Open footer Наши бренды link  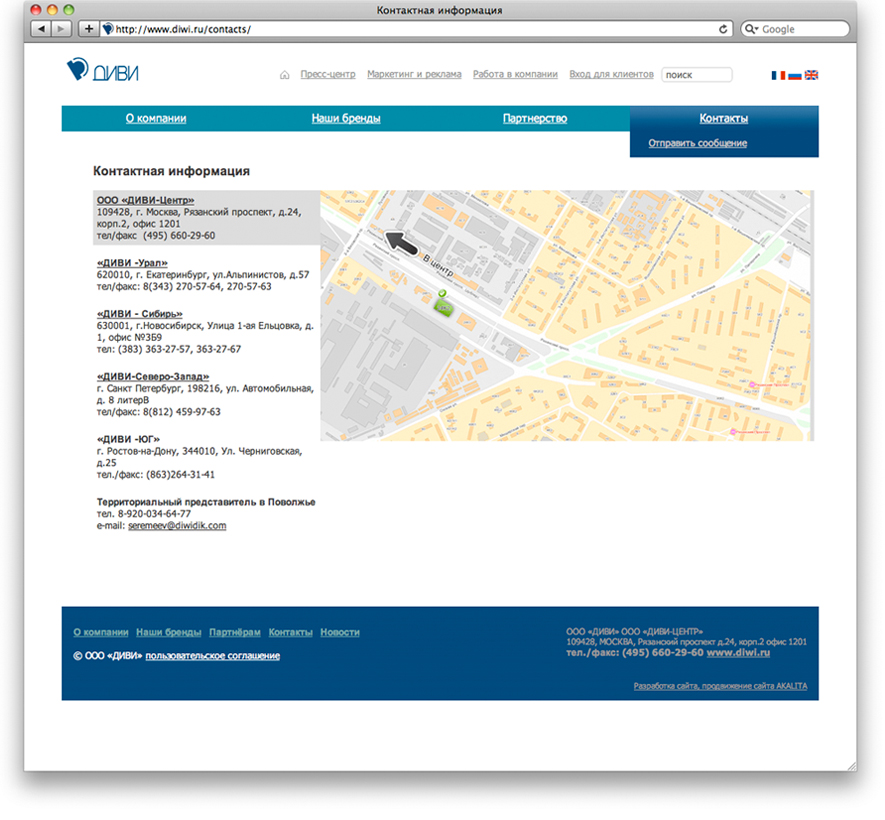pos(169,632)
